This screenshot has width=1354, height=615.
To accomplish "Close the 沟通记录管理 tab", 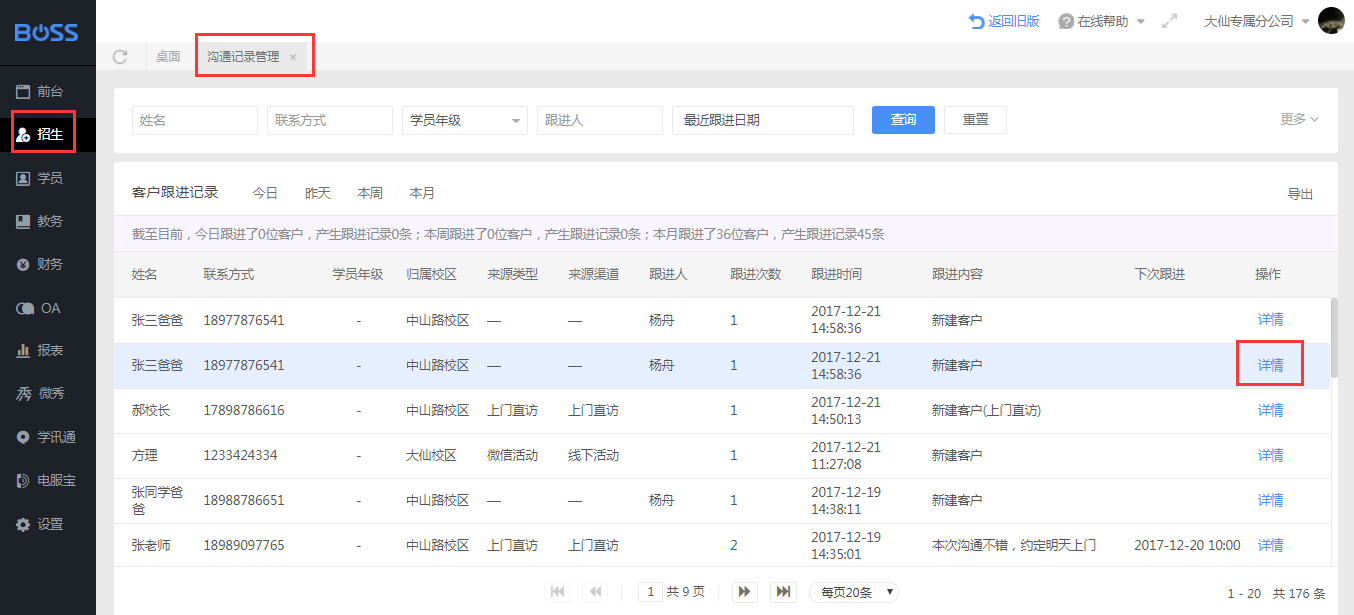I will [x=293, y=57].
